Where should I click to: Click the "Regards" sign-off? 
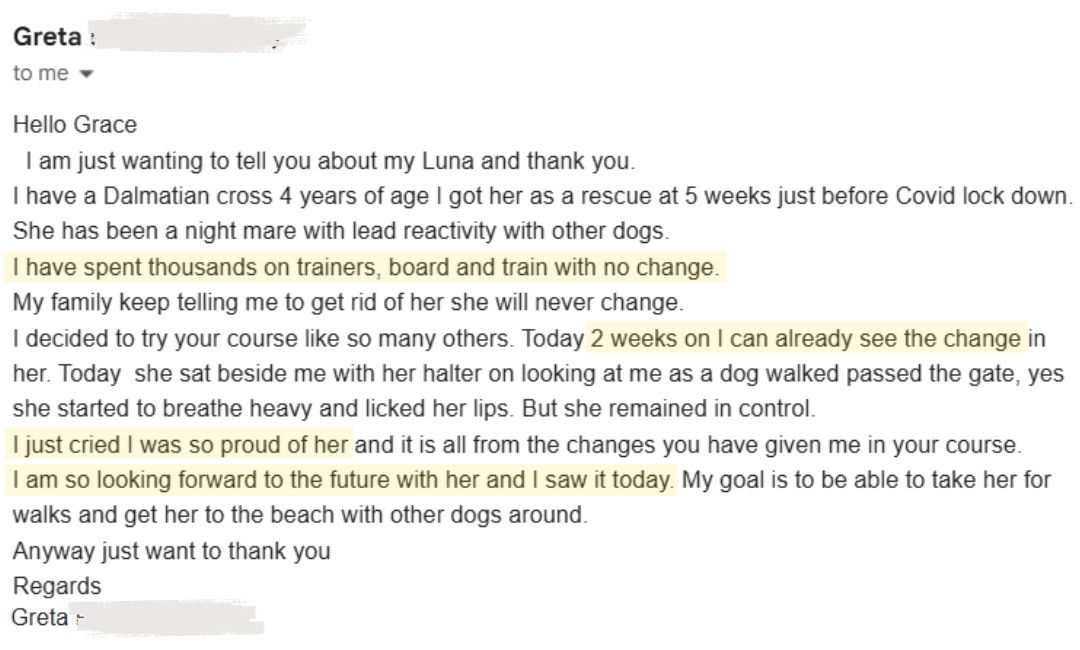[57, 586]
